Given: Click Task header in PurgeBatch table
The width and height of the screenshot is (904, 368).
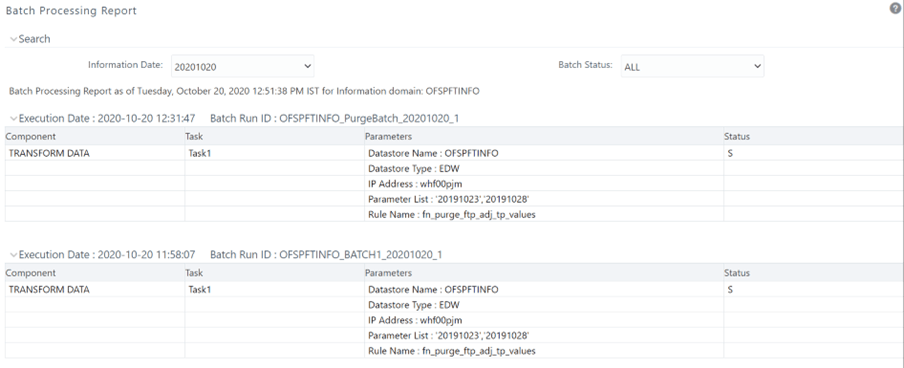Looking at the screenshot, I should [194, 137].
